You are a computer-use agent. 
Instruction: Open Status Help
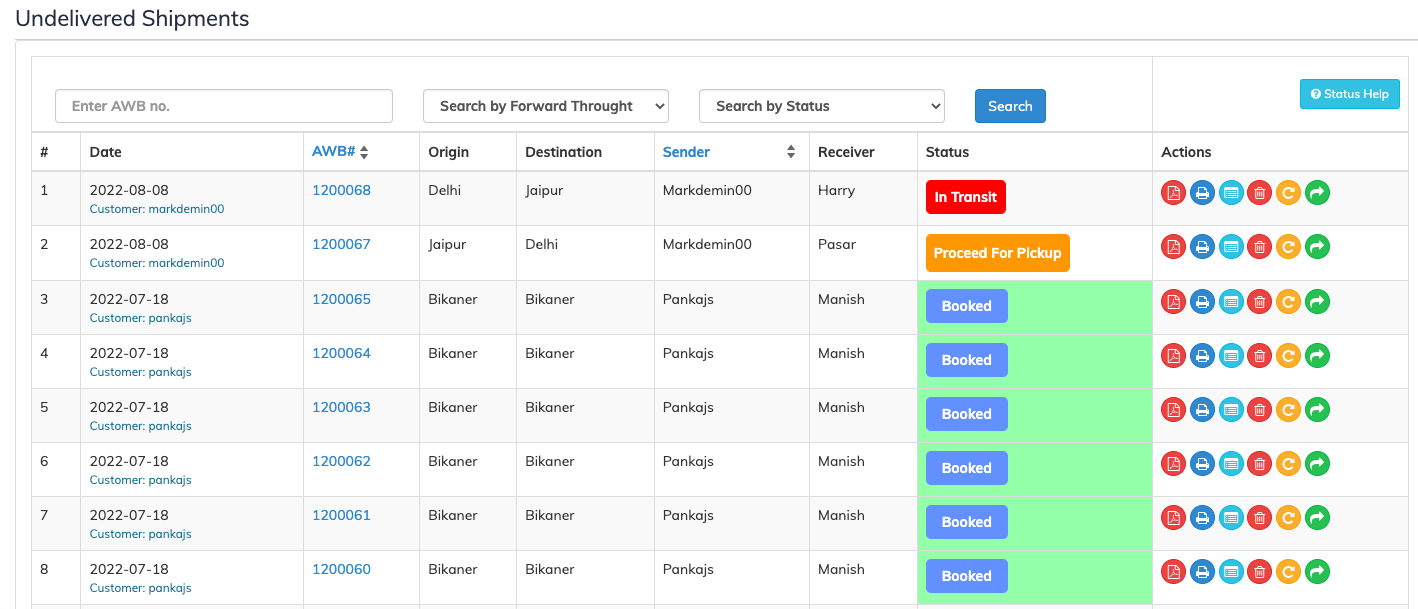coord(1349,94)
